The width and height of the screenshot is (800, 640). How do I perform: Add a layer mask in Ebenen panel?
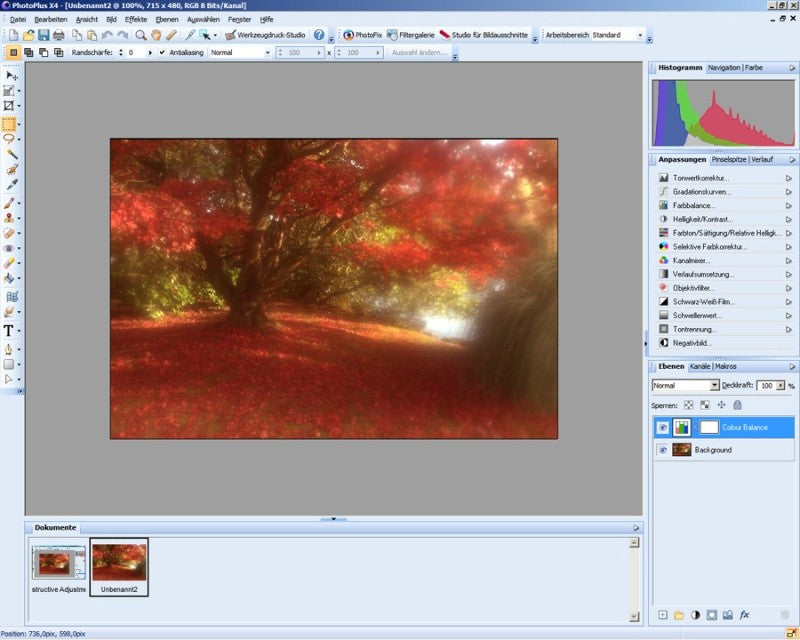pyautogui.click(x=711, y=615)
